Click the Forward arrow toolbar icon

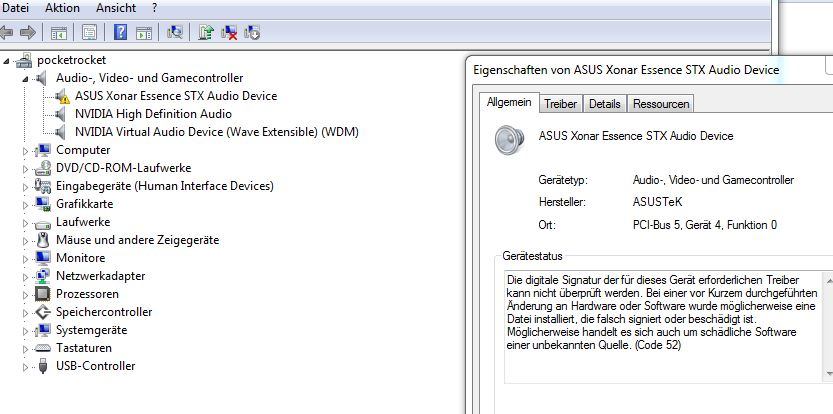click(x=28, y=33)
